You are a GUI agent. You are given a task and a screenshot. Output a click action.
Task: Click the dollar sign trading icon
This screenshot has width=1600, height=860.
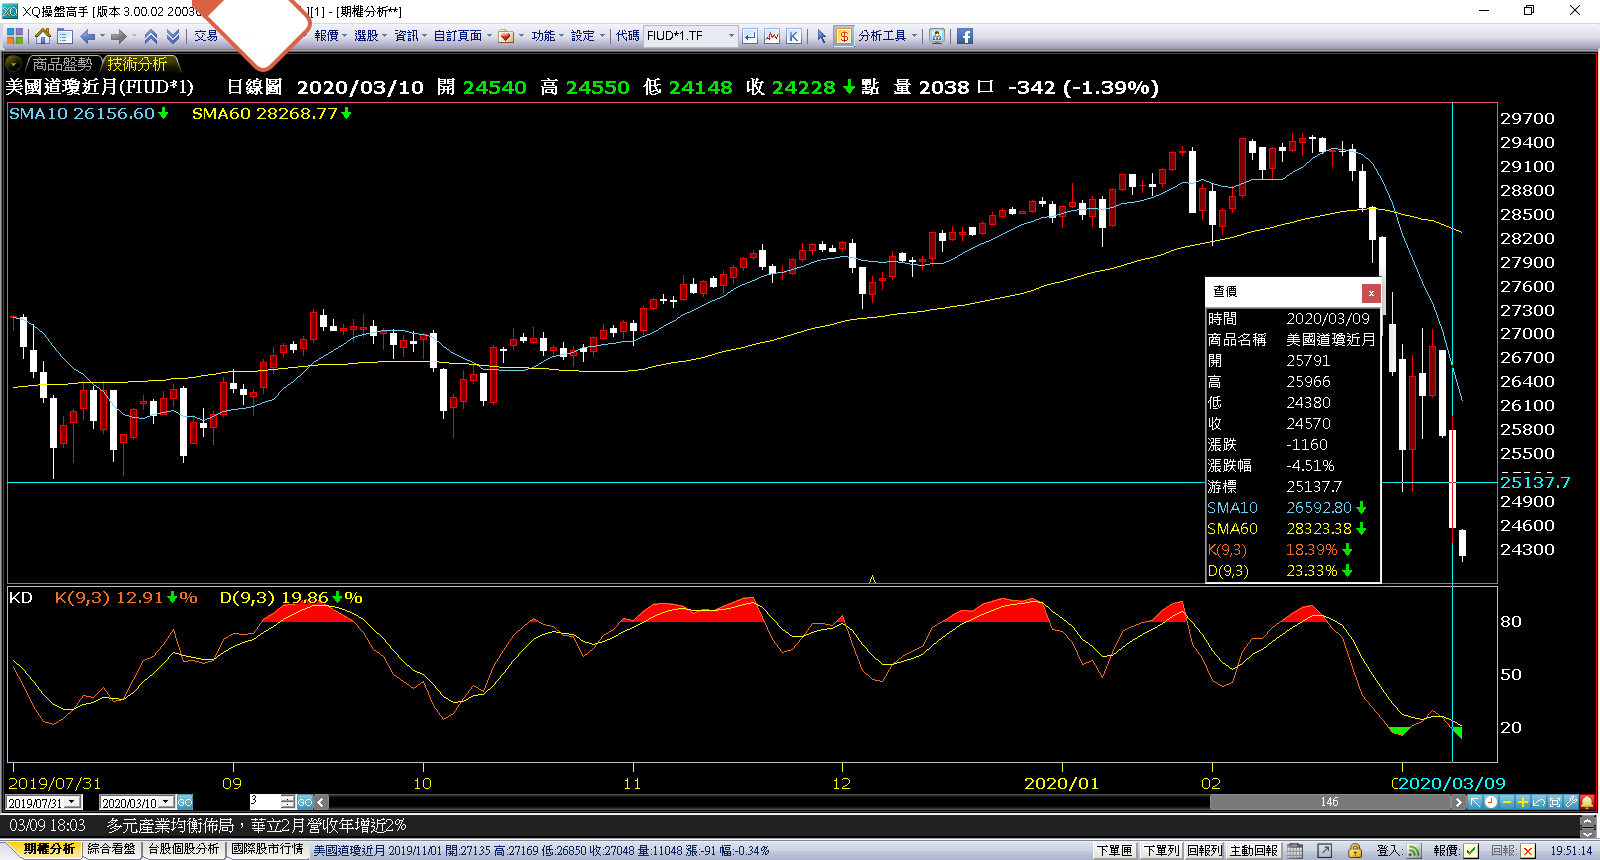coord(843,36)
